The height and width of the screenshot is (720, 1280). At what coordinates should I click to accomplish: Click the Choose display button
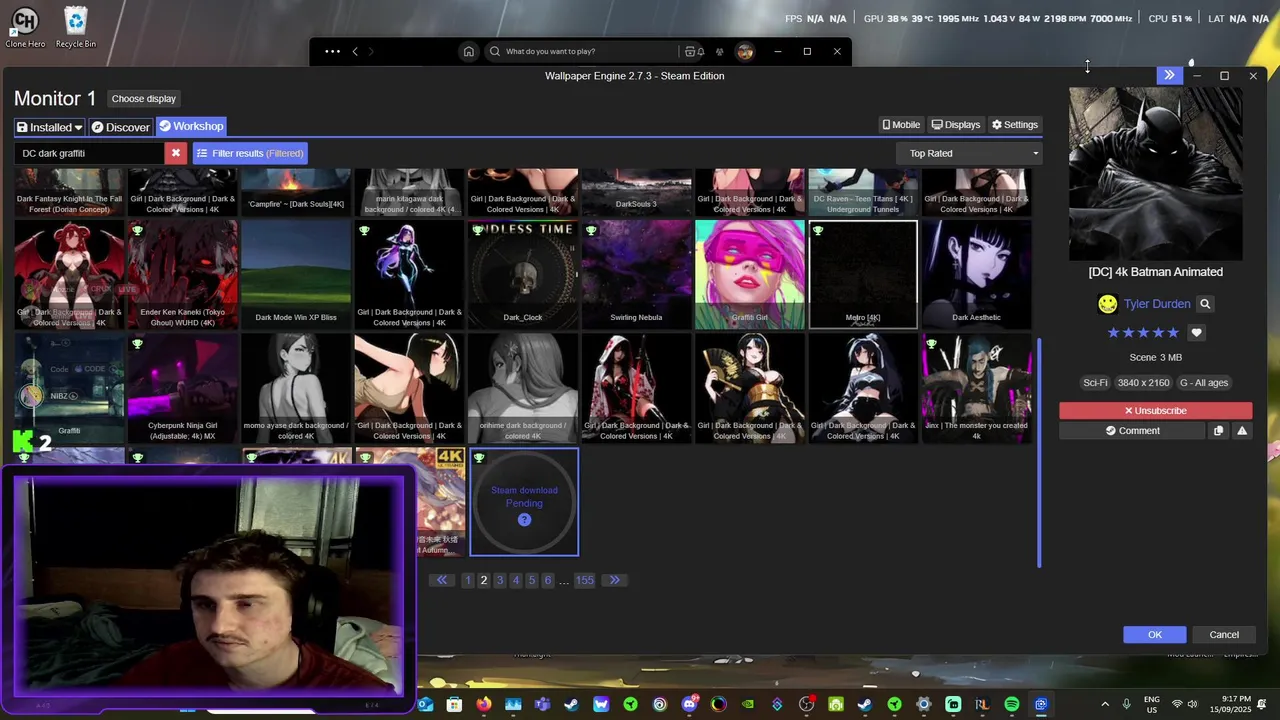(143, 99)
